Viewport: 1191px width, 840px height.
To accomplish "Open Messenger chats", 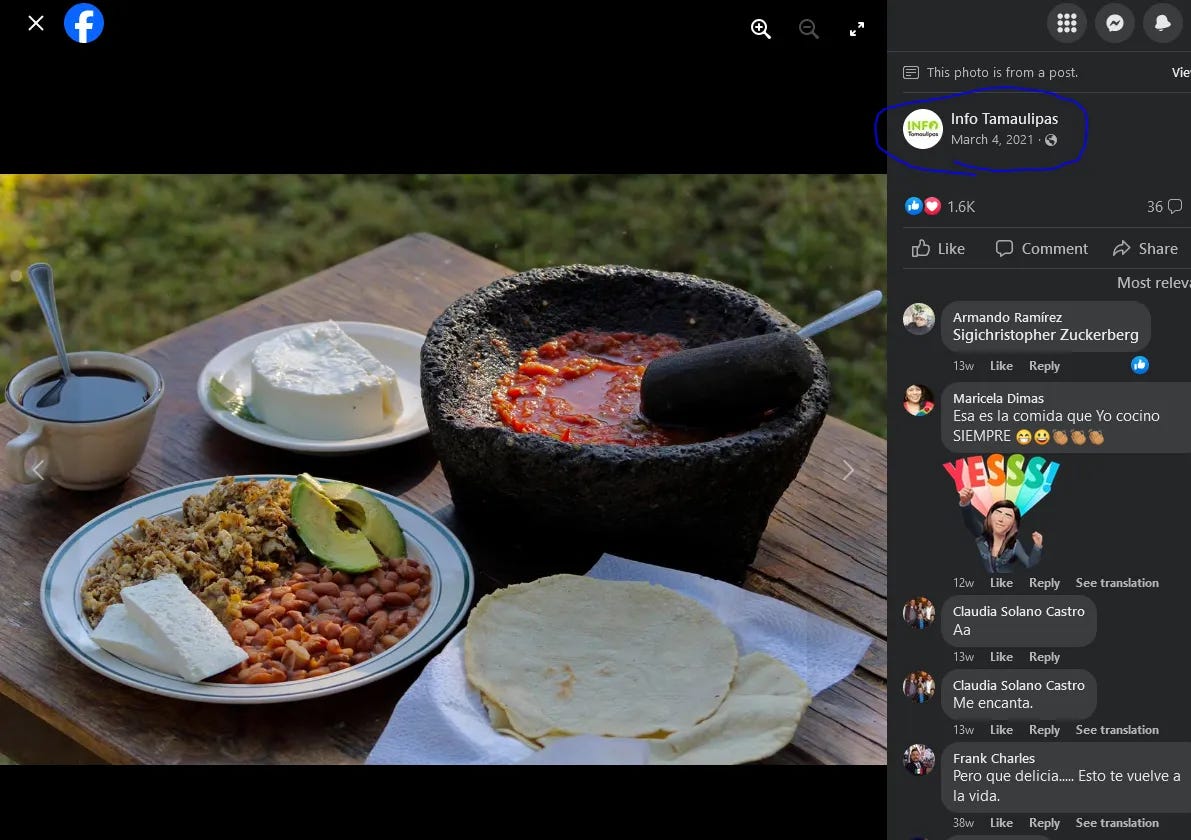I will tap(1114, 23).
